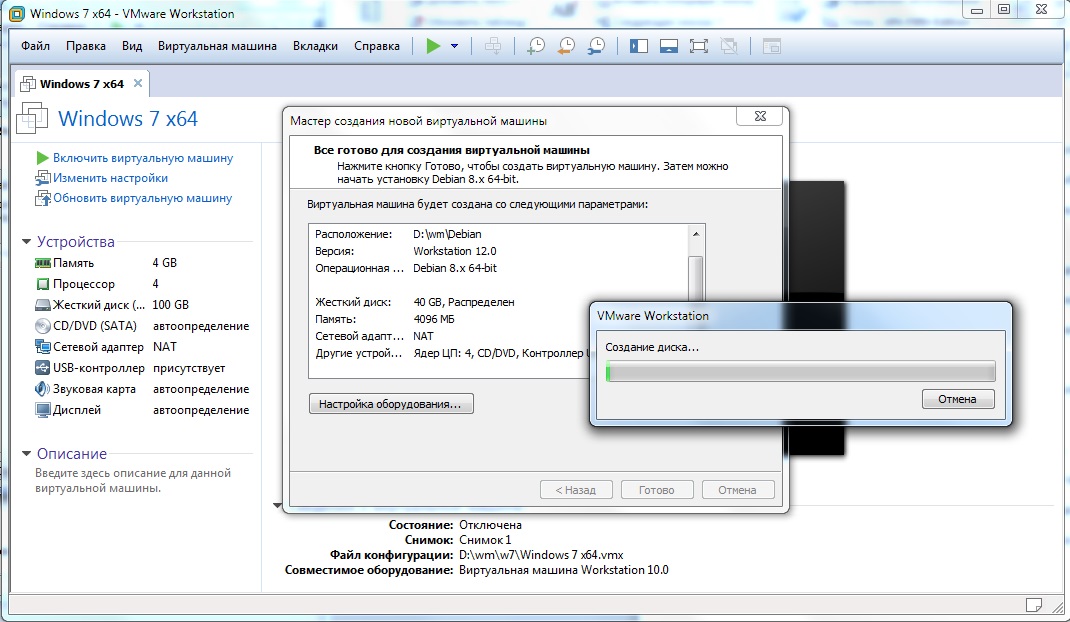Screen dimensions: 1070x622
Task: Select the Процессор device row
Action: [142, 284]
